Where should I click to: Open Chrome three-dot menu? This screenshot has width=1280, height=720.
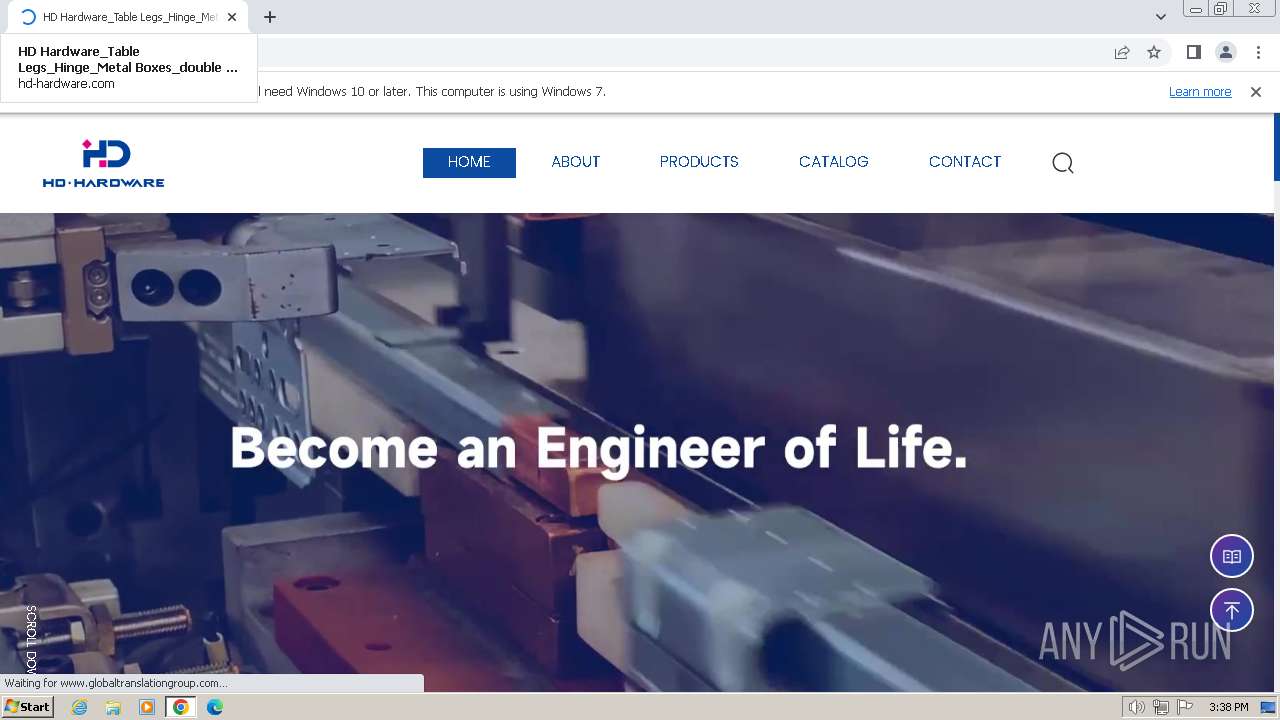tap(1258, 52)
